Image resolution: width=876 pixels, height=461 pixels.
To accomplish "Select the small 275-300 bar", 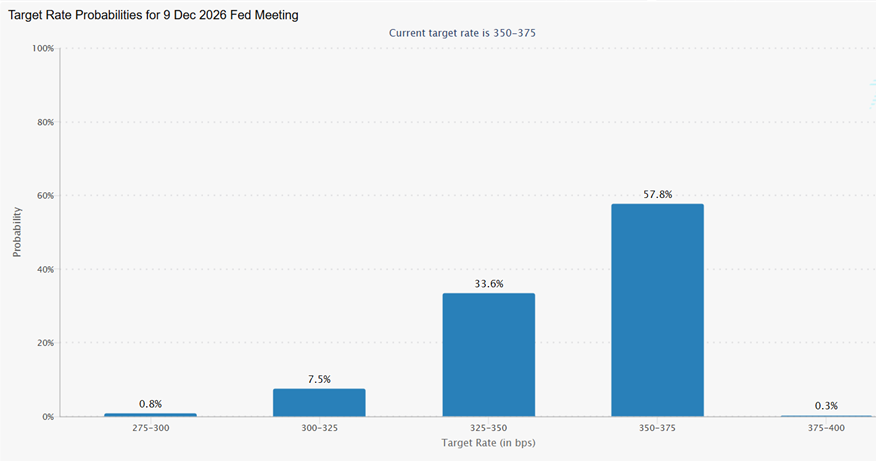I will click(150, 414).
